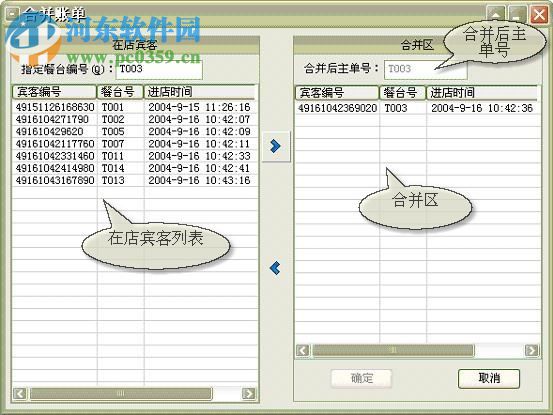Sort by 进店时间 column in 在店宾客 list
This screenshot has width=553, height=415.
[x=199, y=92]
